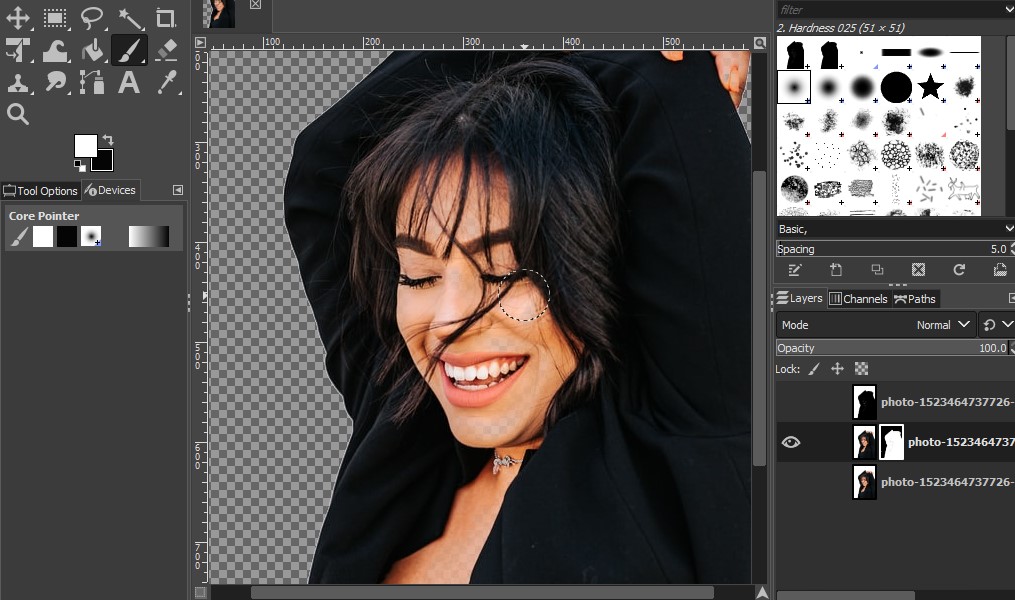The image size is (1015, 600).
Task: Toggle visibility of the middle photo layer
Action: click(791, 441)
